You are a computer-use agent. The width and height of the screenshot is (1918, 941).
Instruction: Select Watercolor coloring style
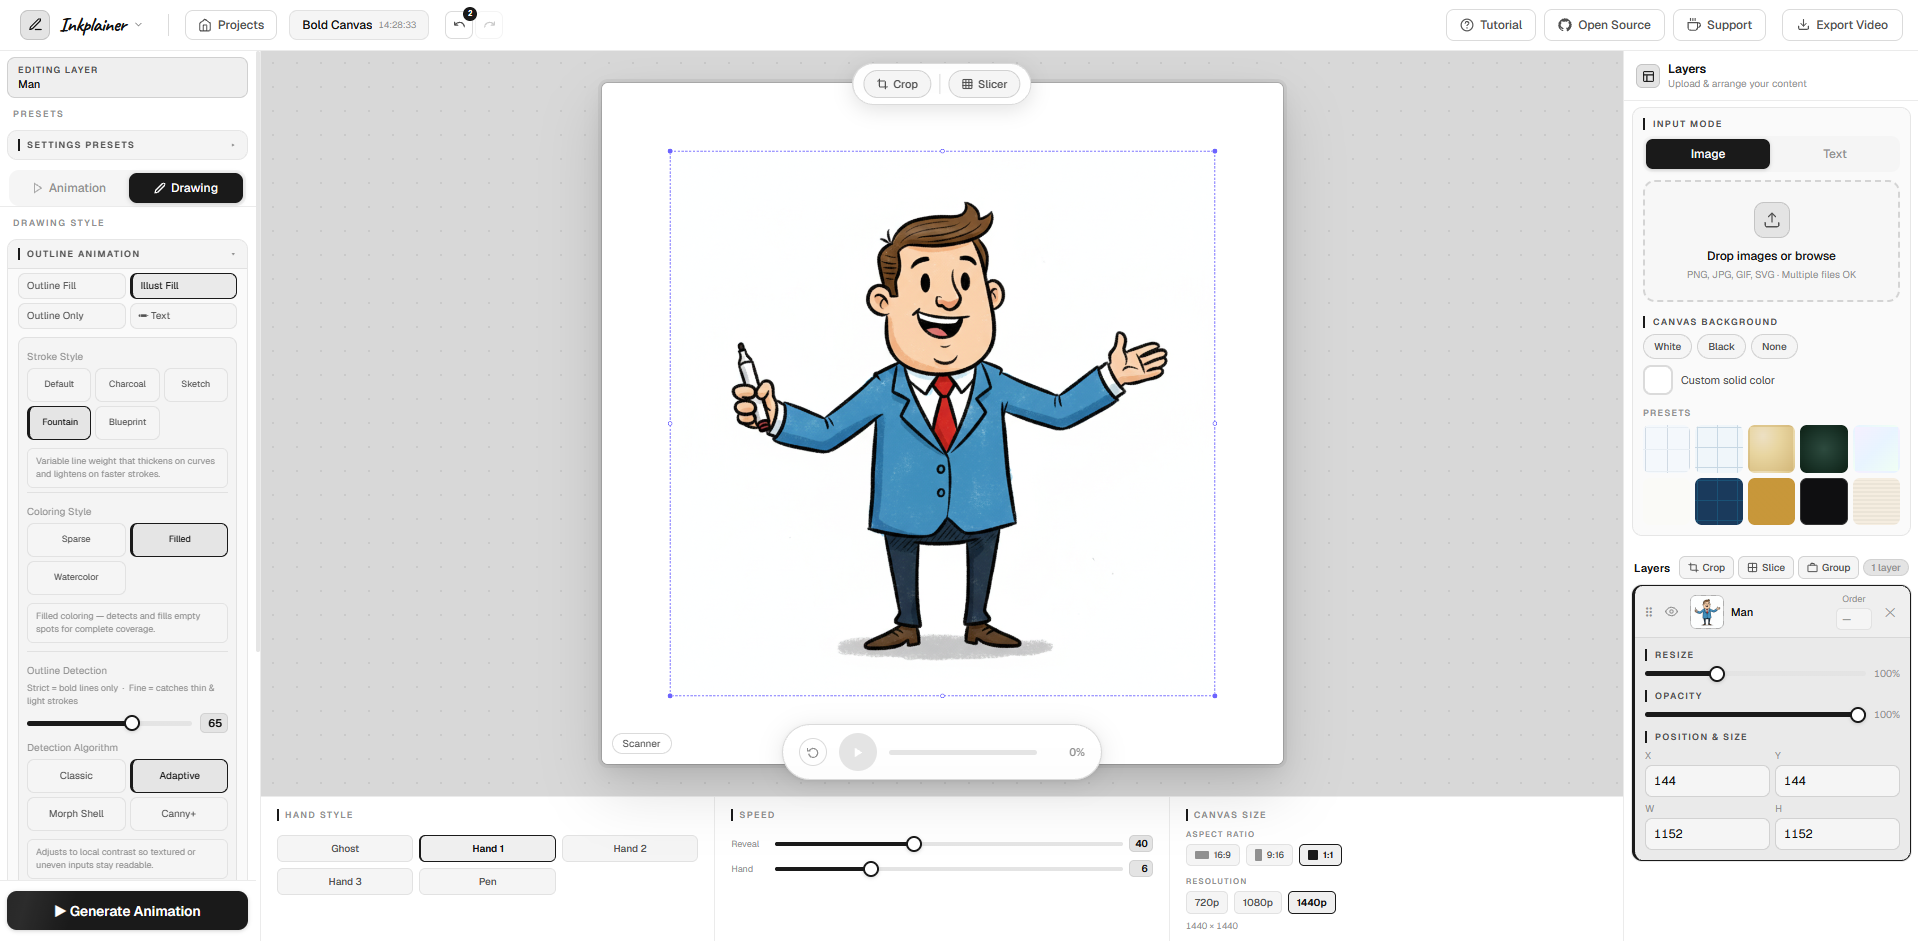pyautogui.click(x=76, y=578)
